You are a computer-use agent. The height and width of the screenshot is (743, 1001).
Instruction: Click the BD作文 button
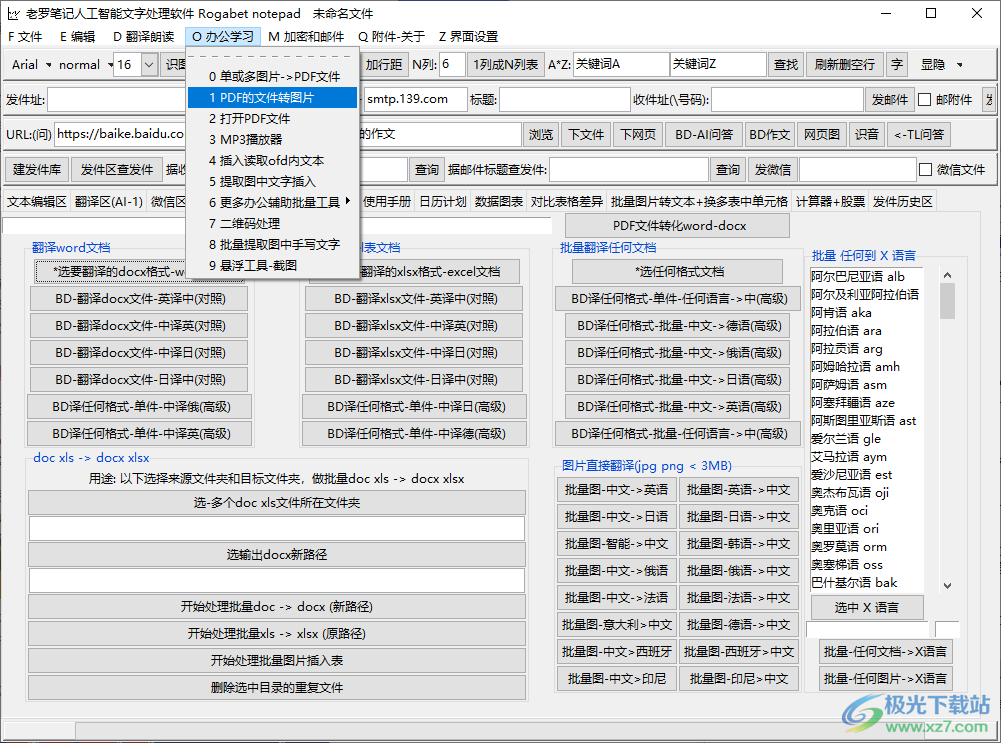[769, 135]
